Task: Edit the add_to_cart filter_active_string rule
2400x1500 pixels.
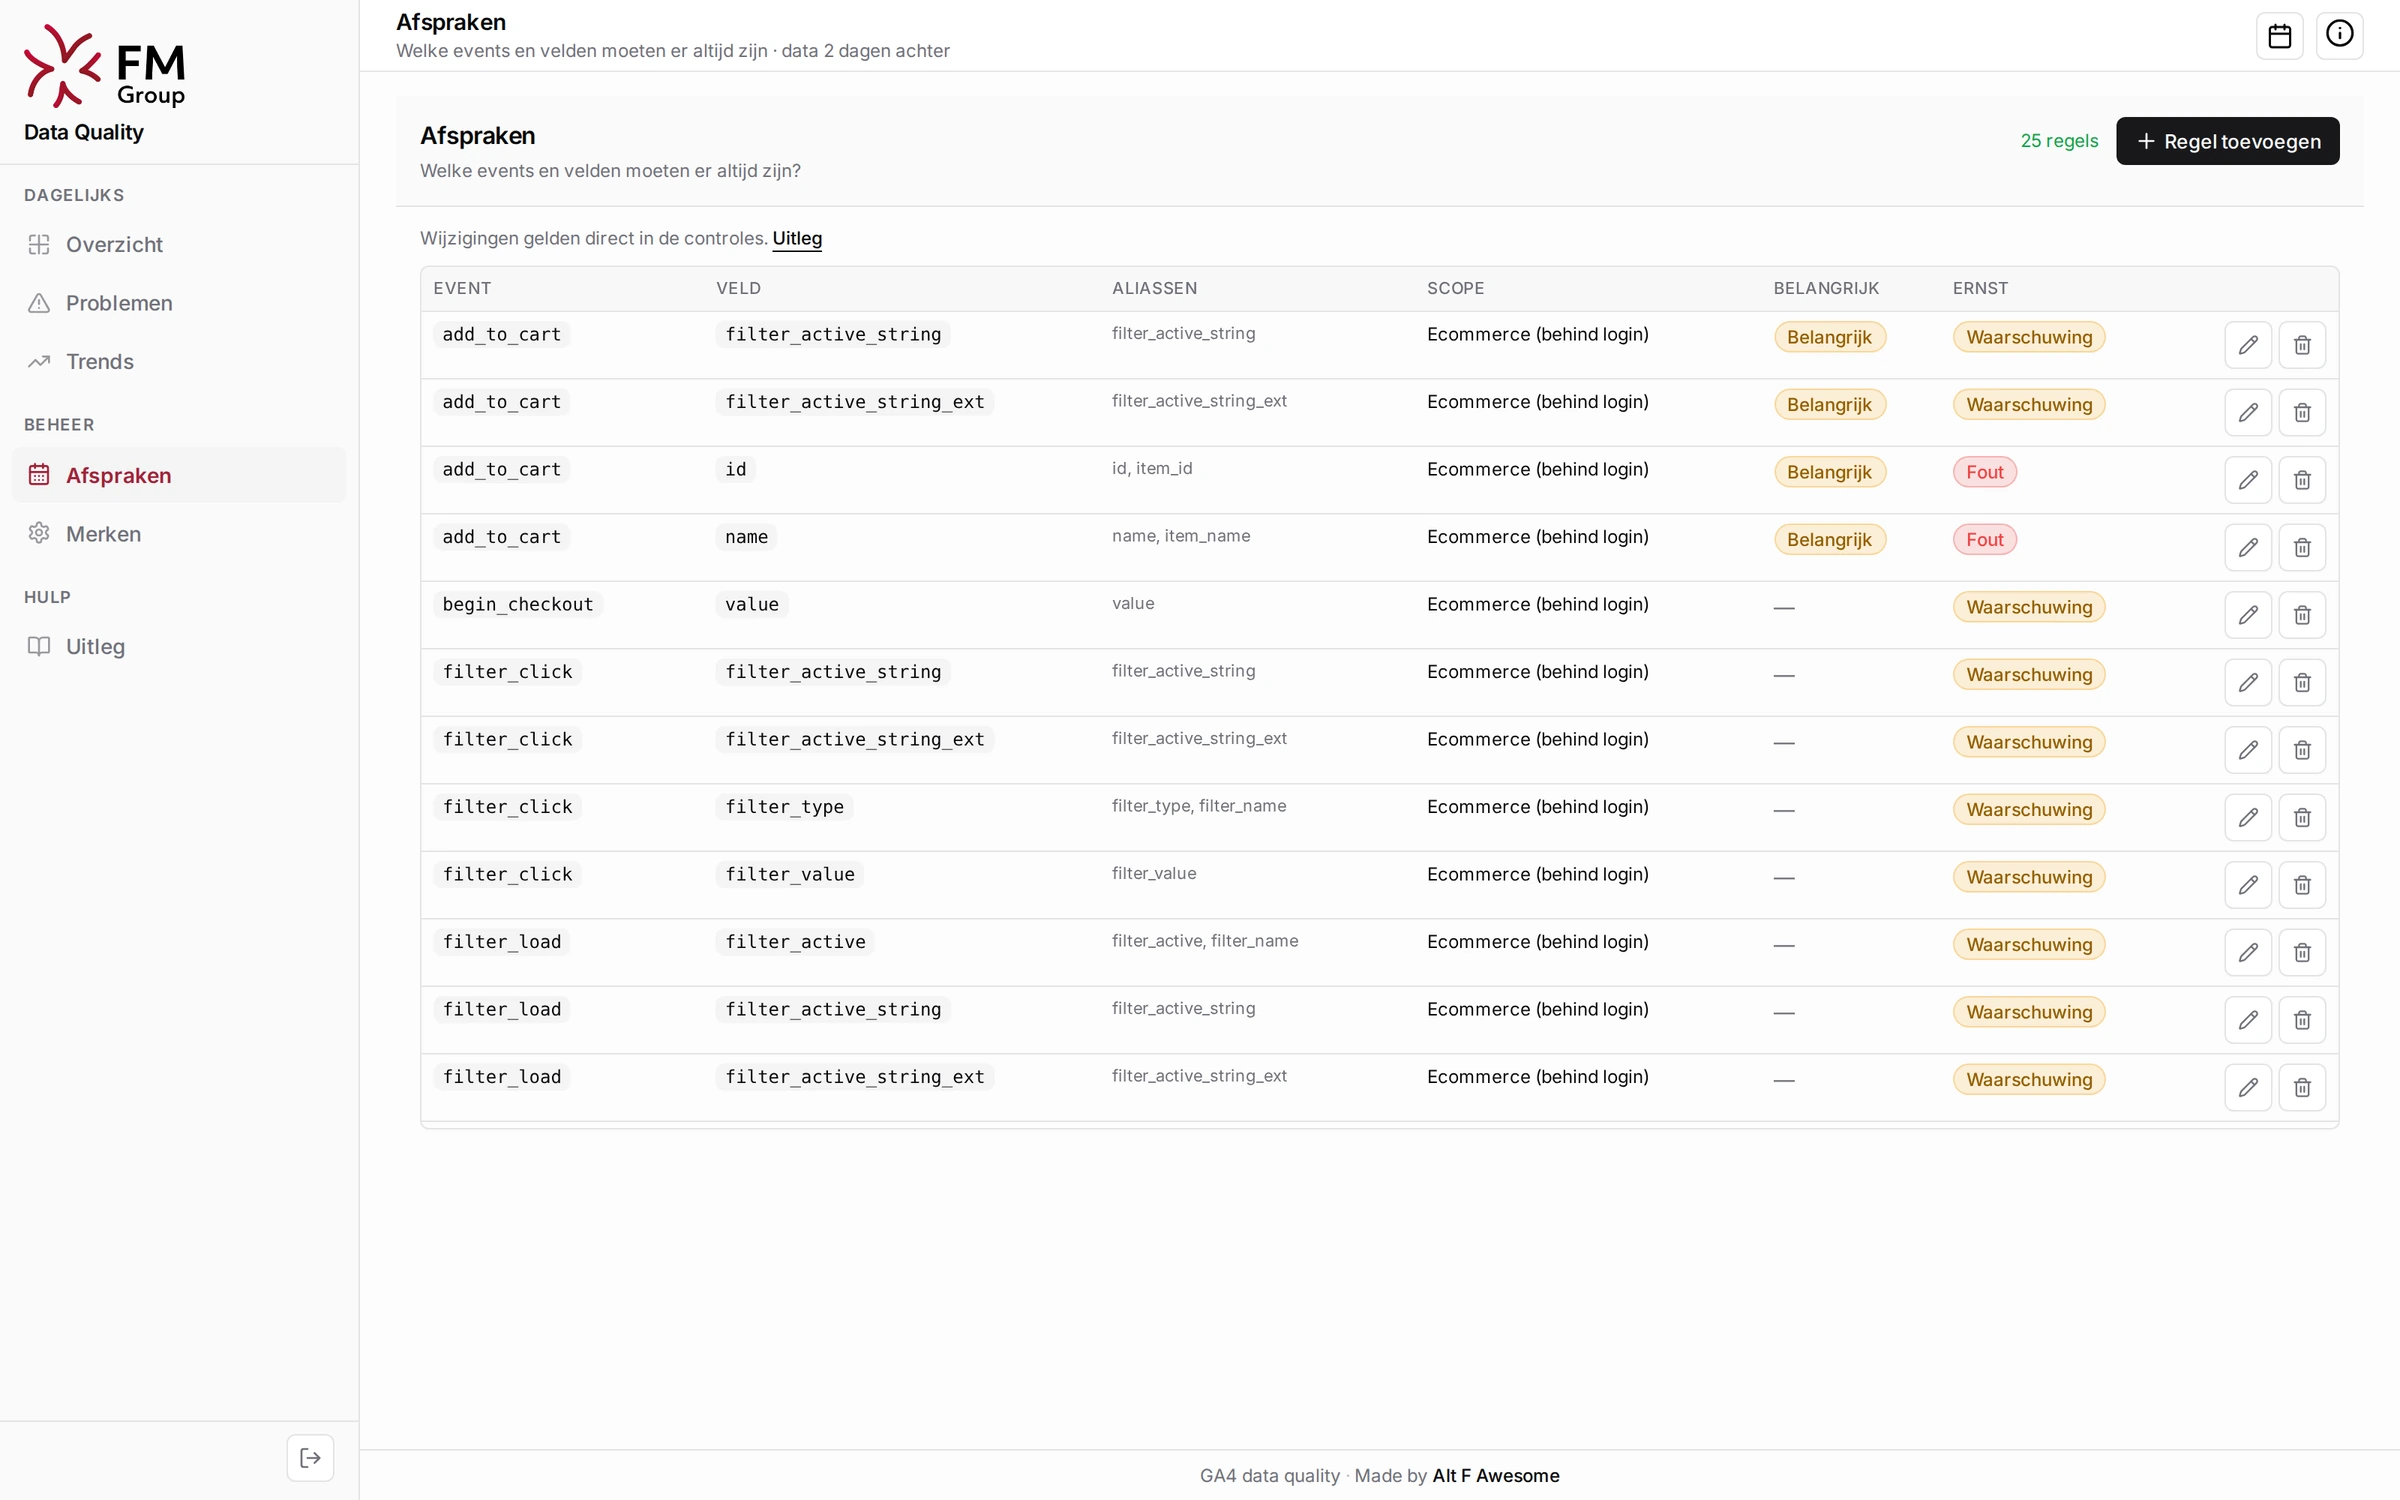Action: (x=2248, y=345)
